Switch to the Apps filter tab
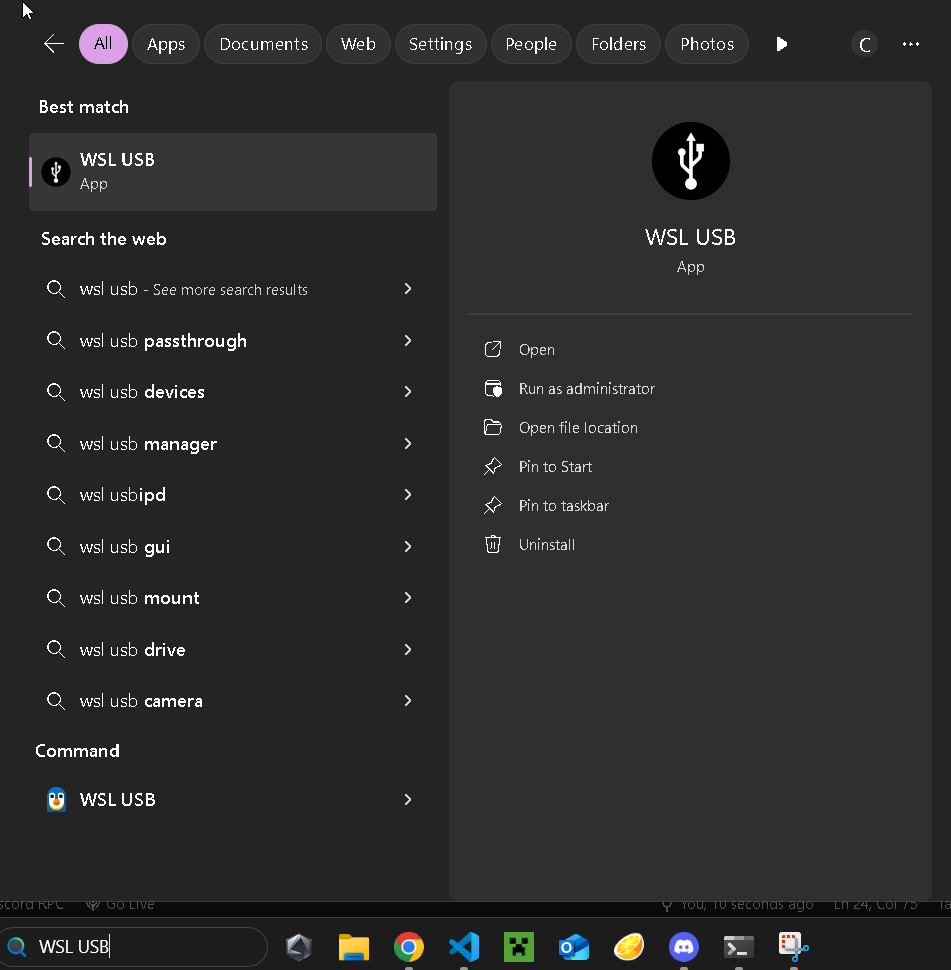The image size is (951, 970). point(165,44)
